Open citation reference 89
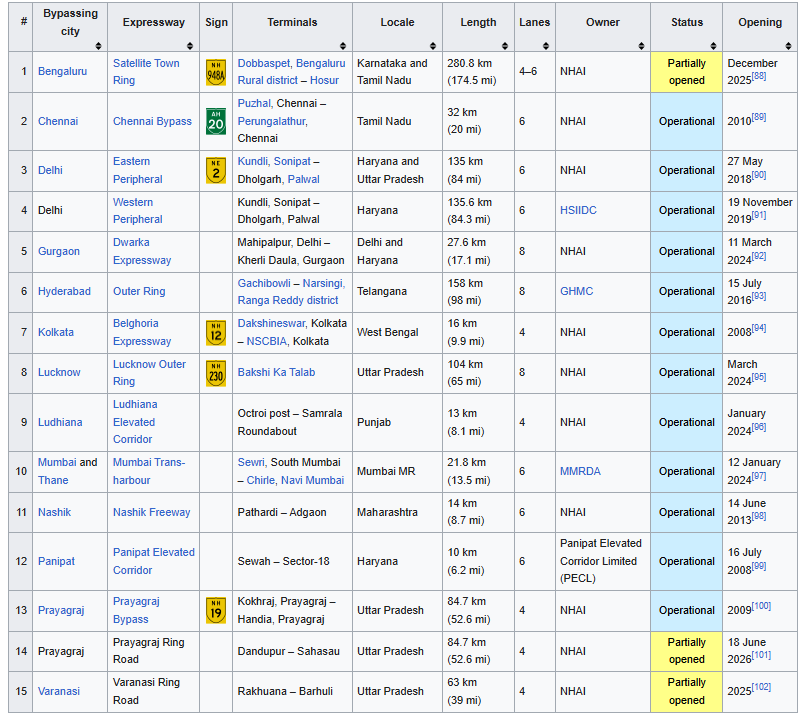 (x=759, y=117)
